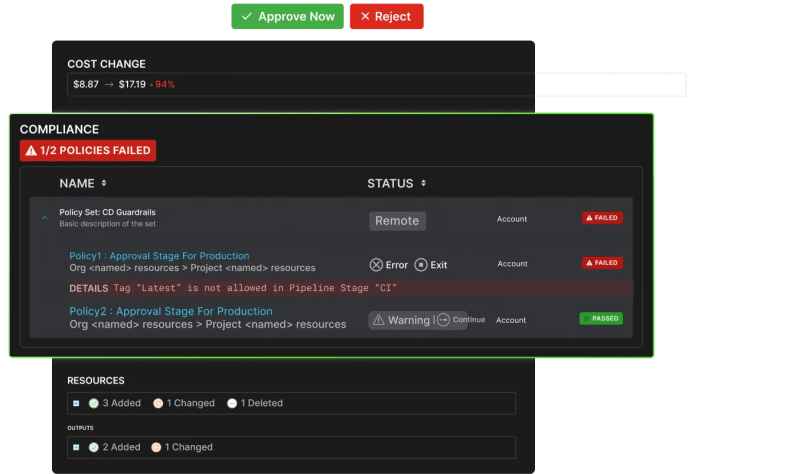
Task: Click the FAILED badge on Policy1 row
Action: pos(602,262)
